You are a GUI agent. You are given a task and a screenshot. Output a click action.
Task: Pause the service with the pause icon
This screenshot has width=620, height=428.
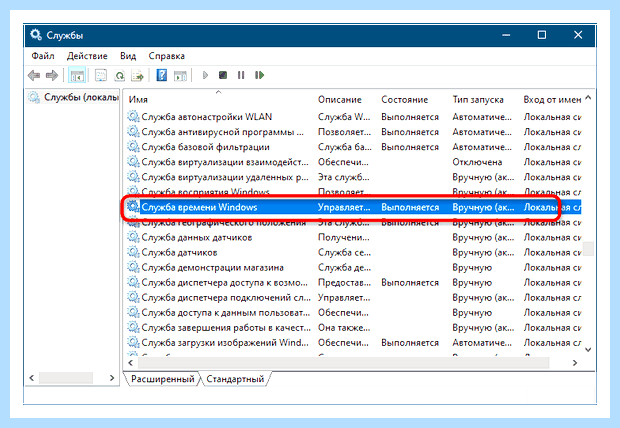point(241,75)
